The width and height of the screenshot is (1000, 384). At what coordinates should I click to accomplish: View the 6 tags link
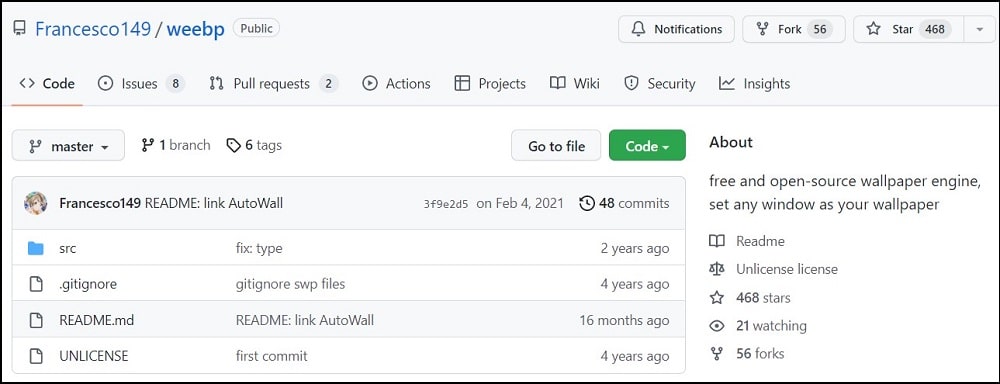(254, 145)
